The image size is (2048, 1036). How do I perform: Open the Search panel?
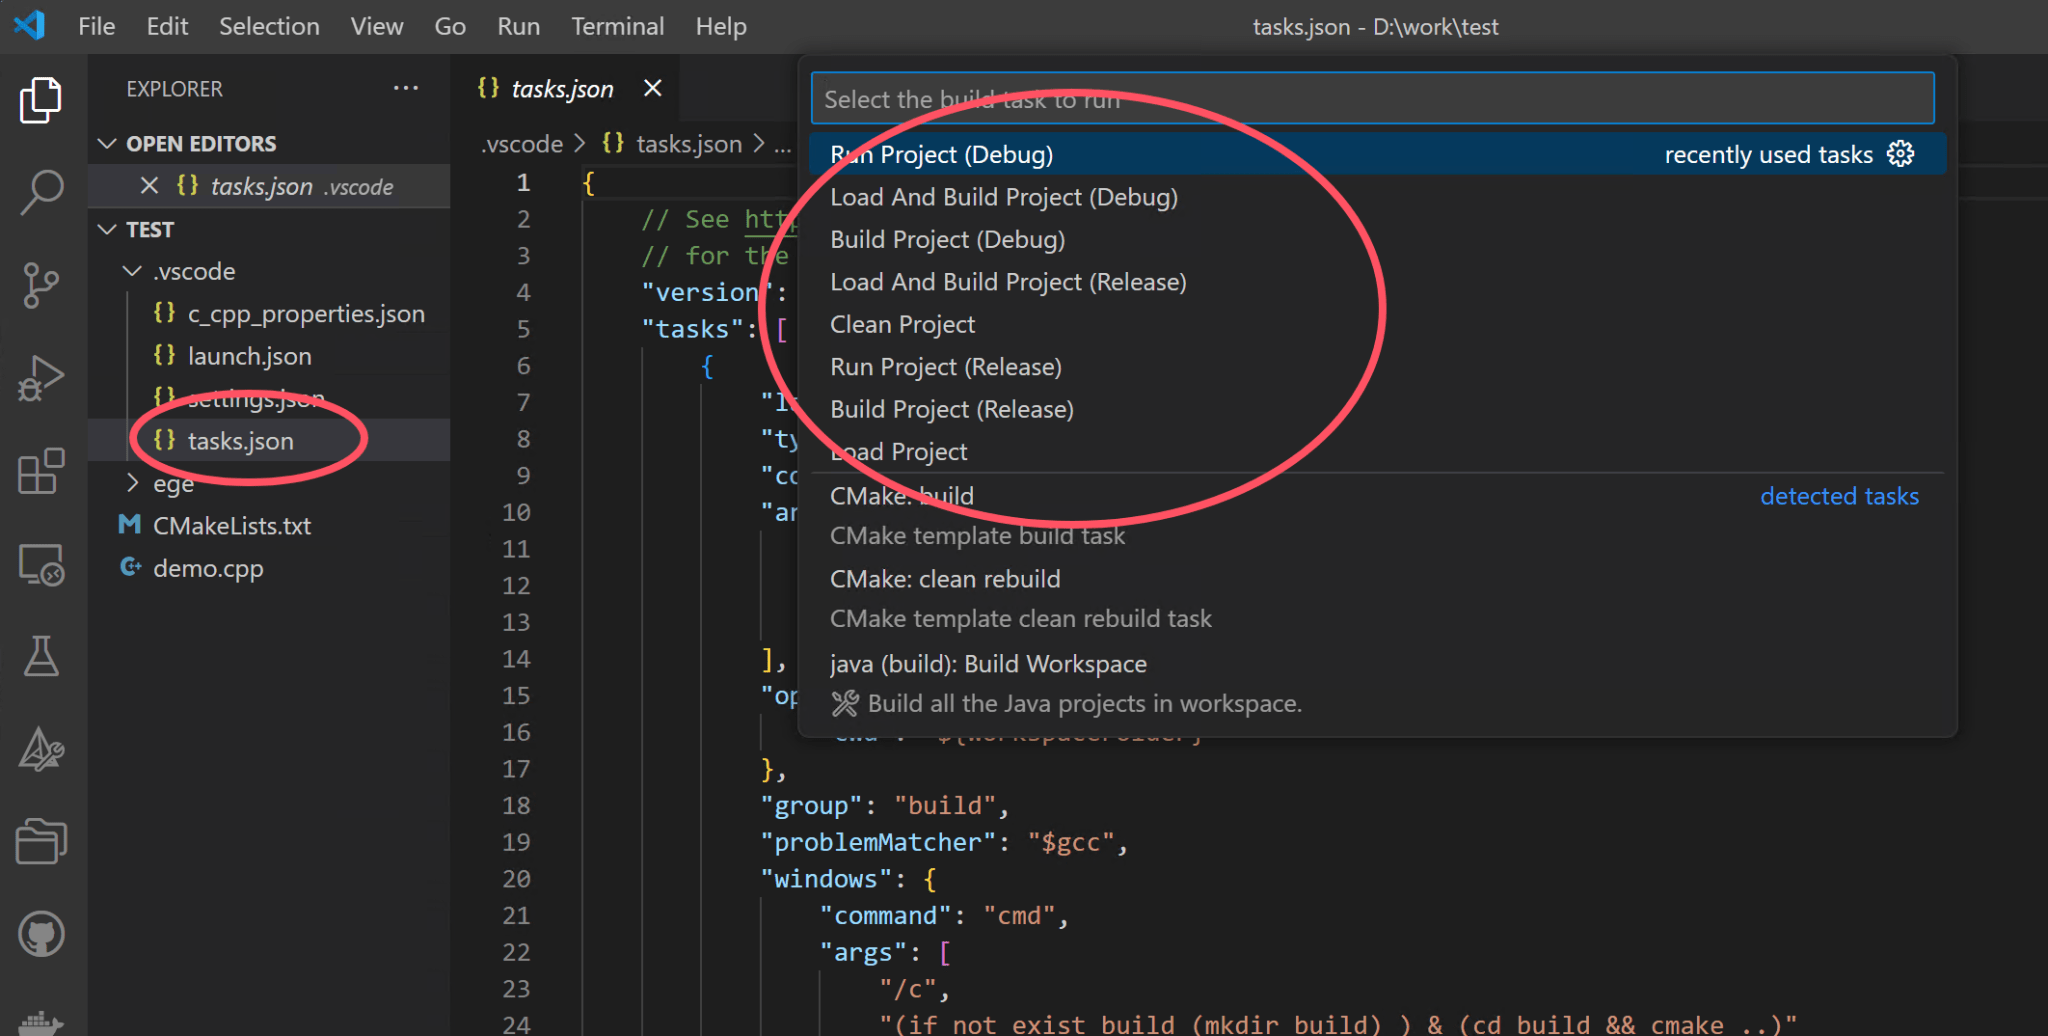pyautogui.click(x=41, y=190)
